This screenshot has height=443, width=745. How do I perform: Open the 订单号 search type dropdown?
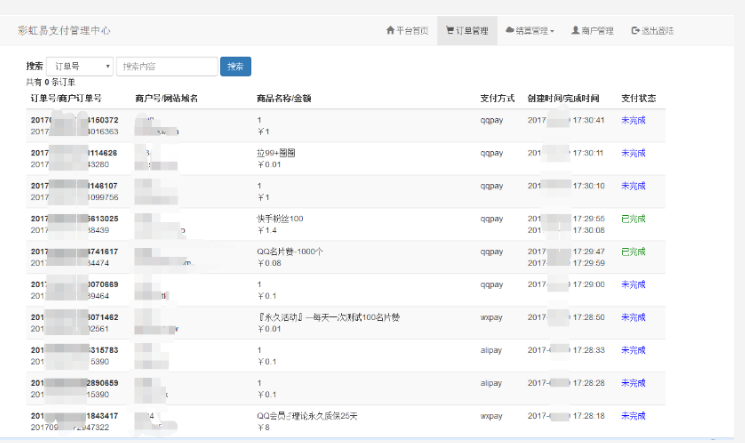coord(80,66)
